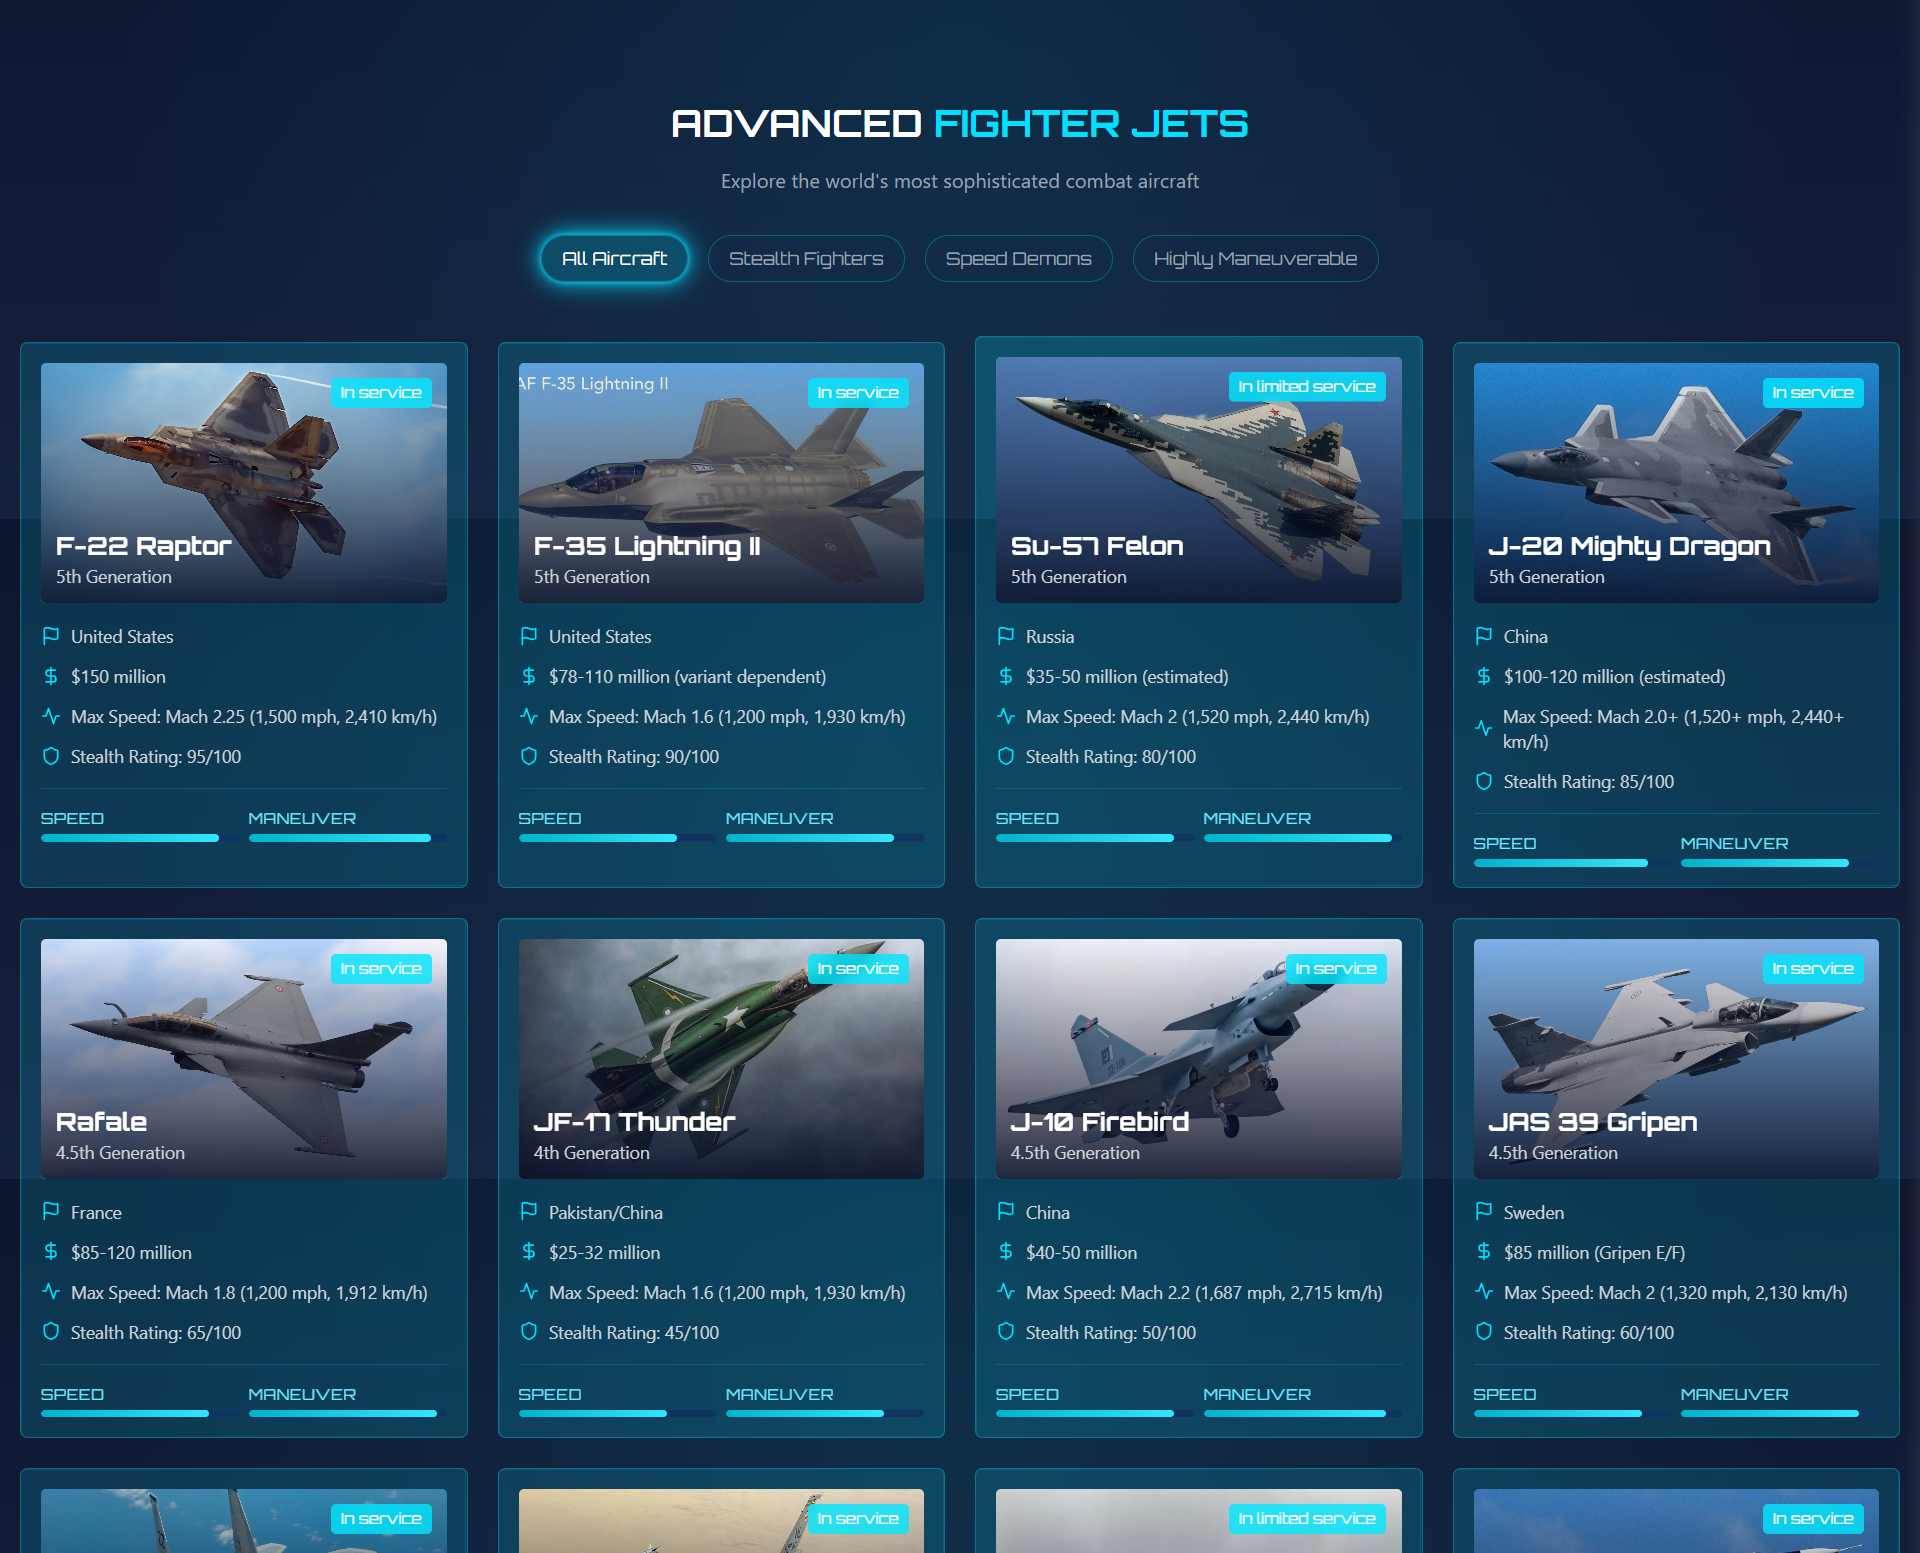Click the SPEED bar on JF-17 Thunder card
1920x1553 pixels.
pyautogui.click(x=617, y=1414)
